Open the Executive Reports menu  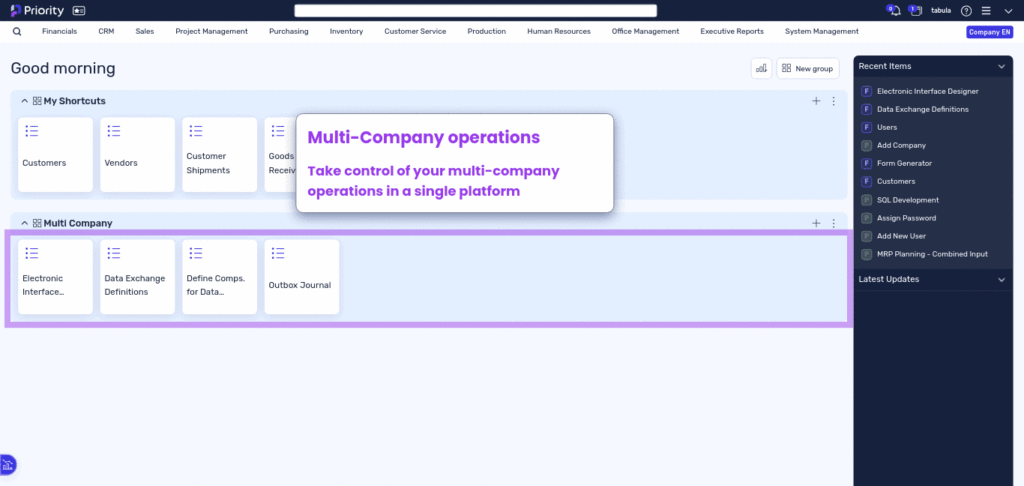(x=732, y=31)
